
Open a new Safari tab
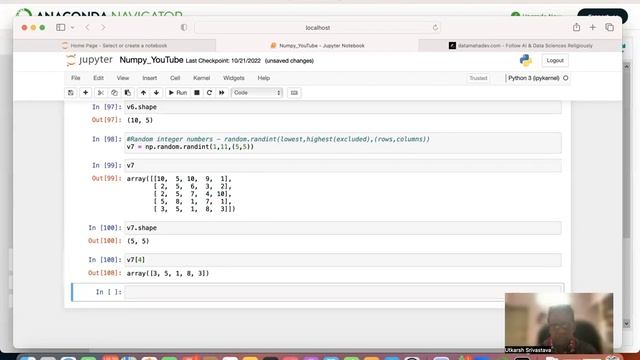[593, 27]
